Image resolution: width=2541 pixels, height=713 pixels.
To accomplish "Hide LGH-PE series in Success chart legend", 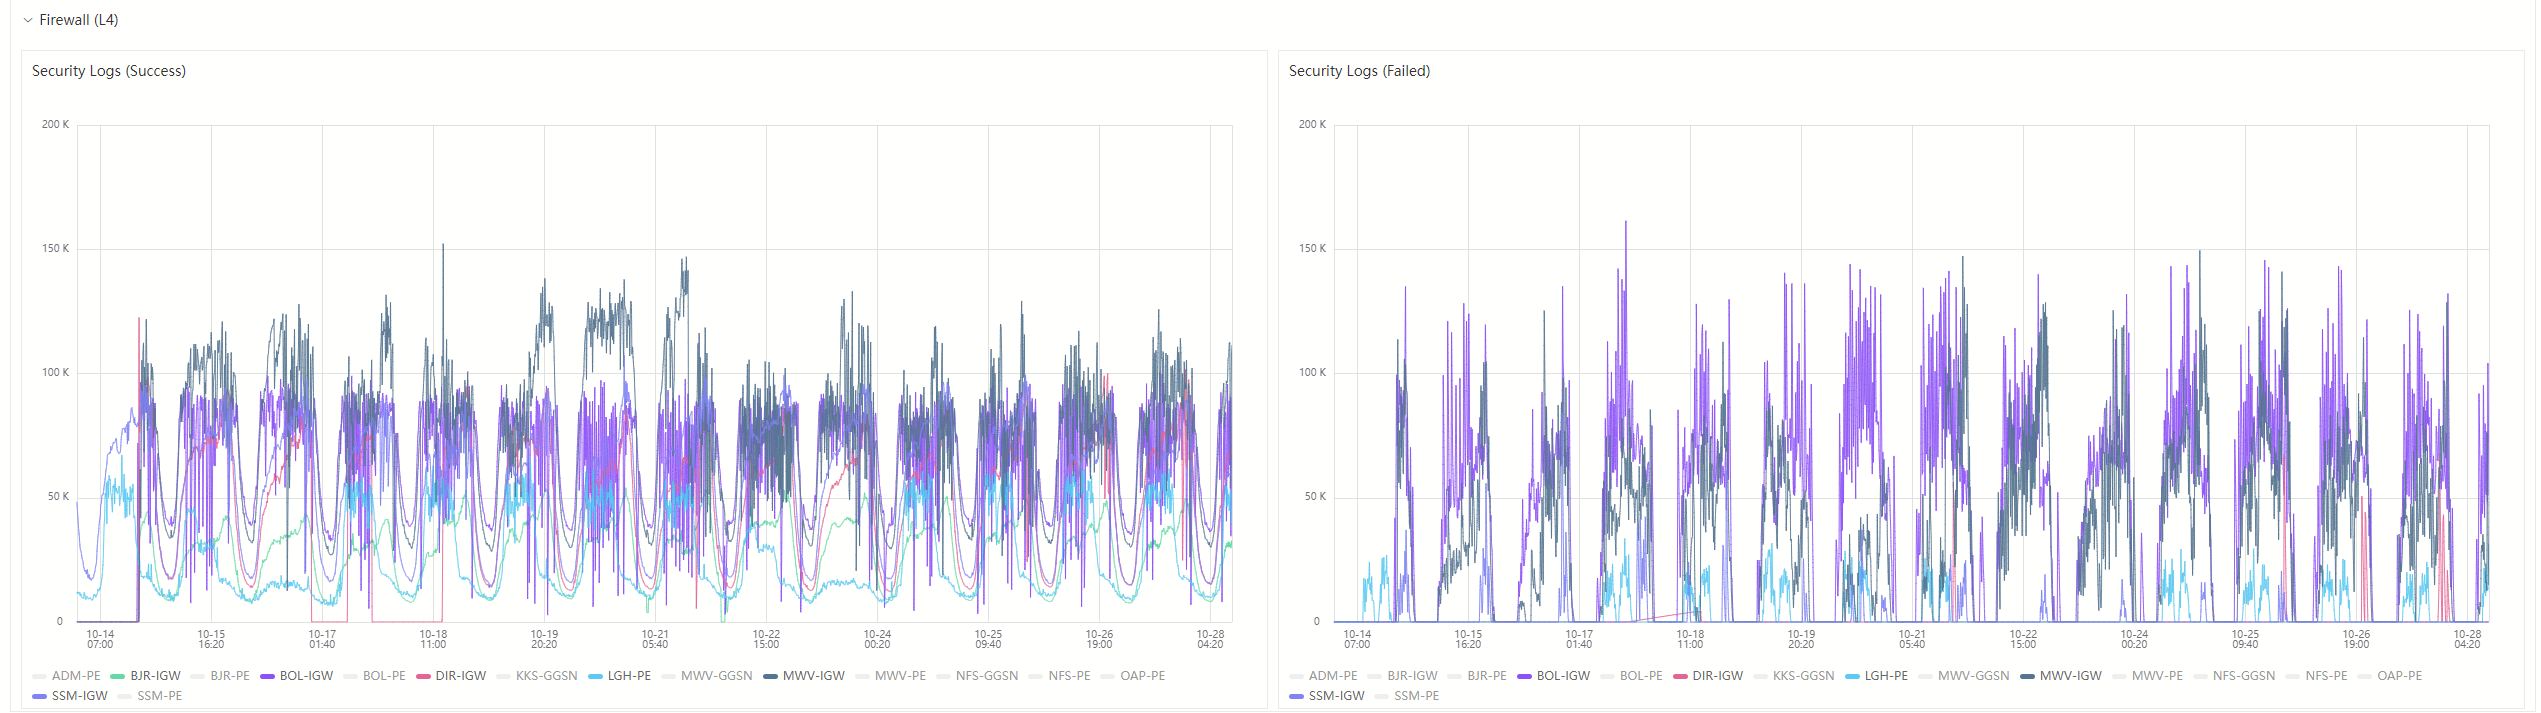I will (x=628, y=676).
